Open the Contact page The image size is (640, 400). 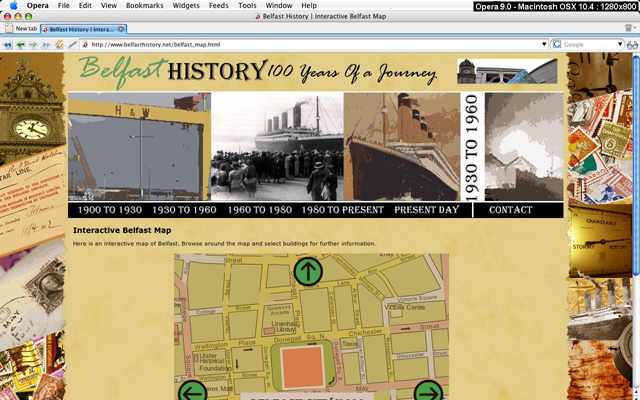[x=511, y=210]
